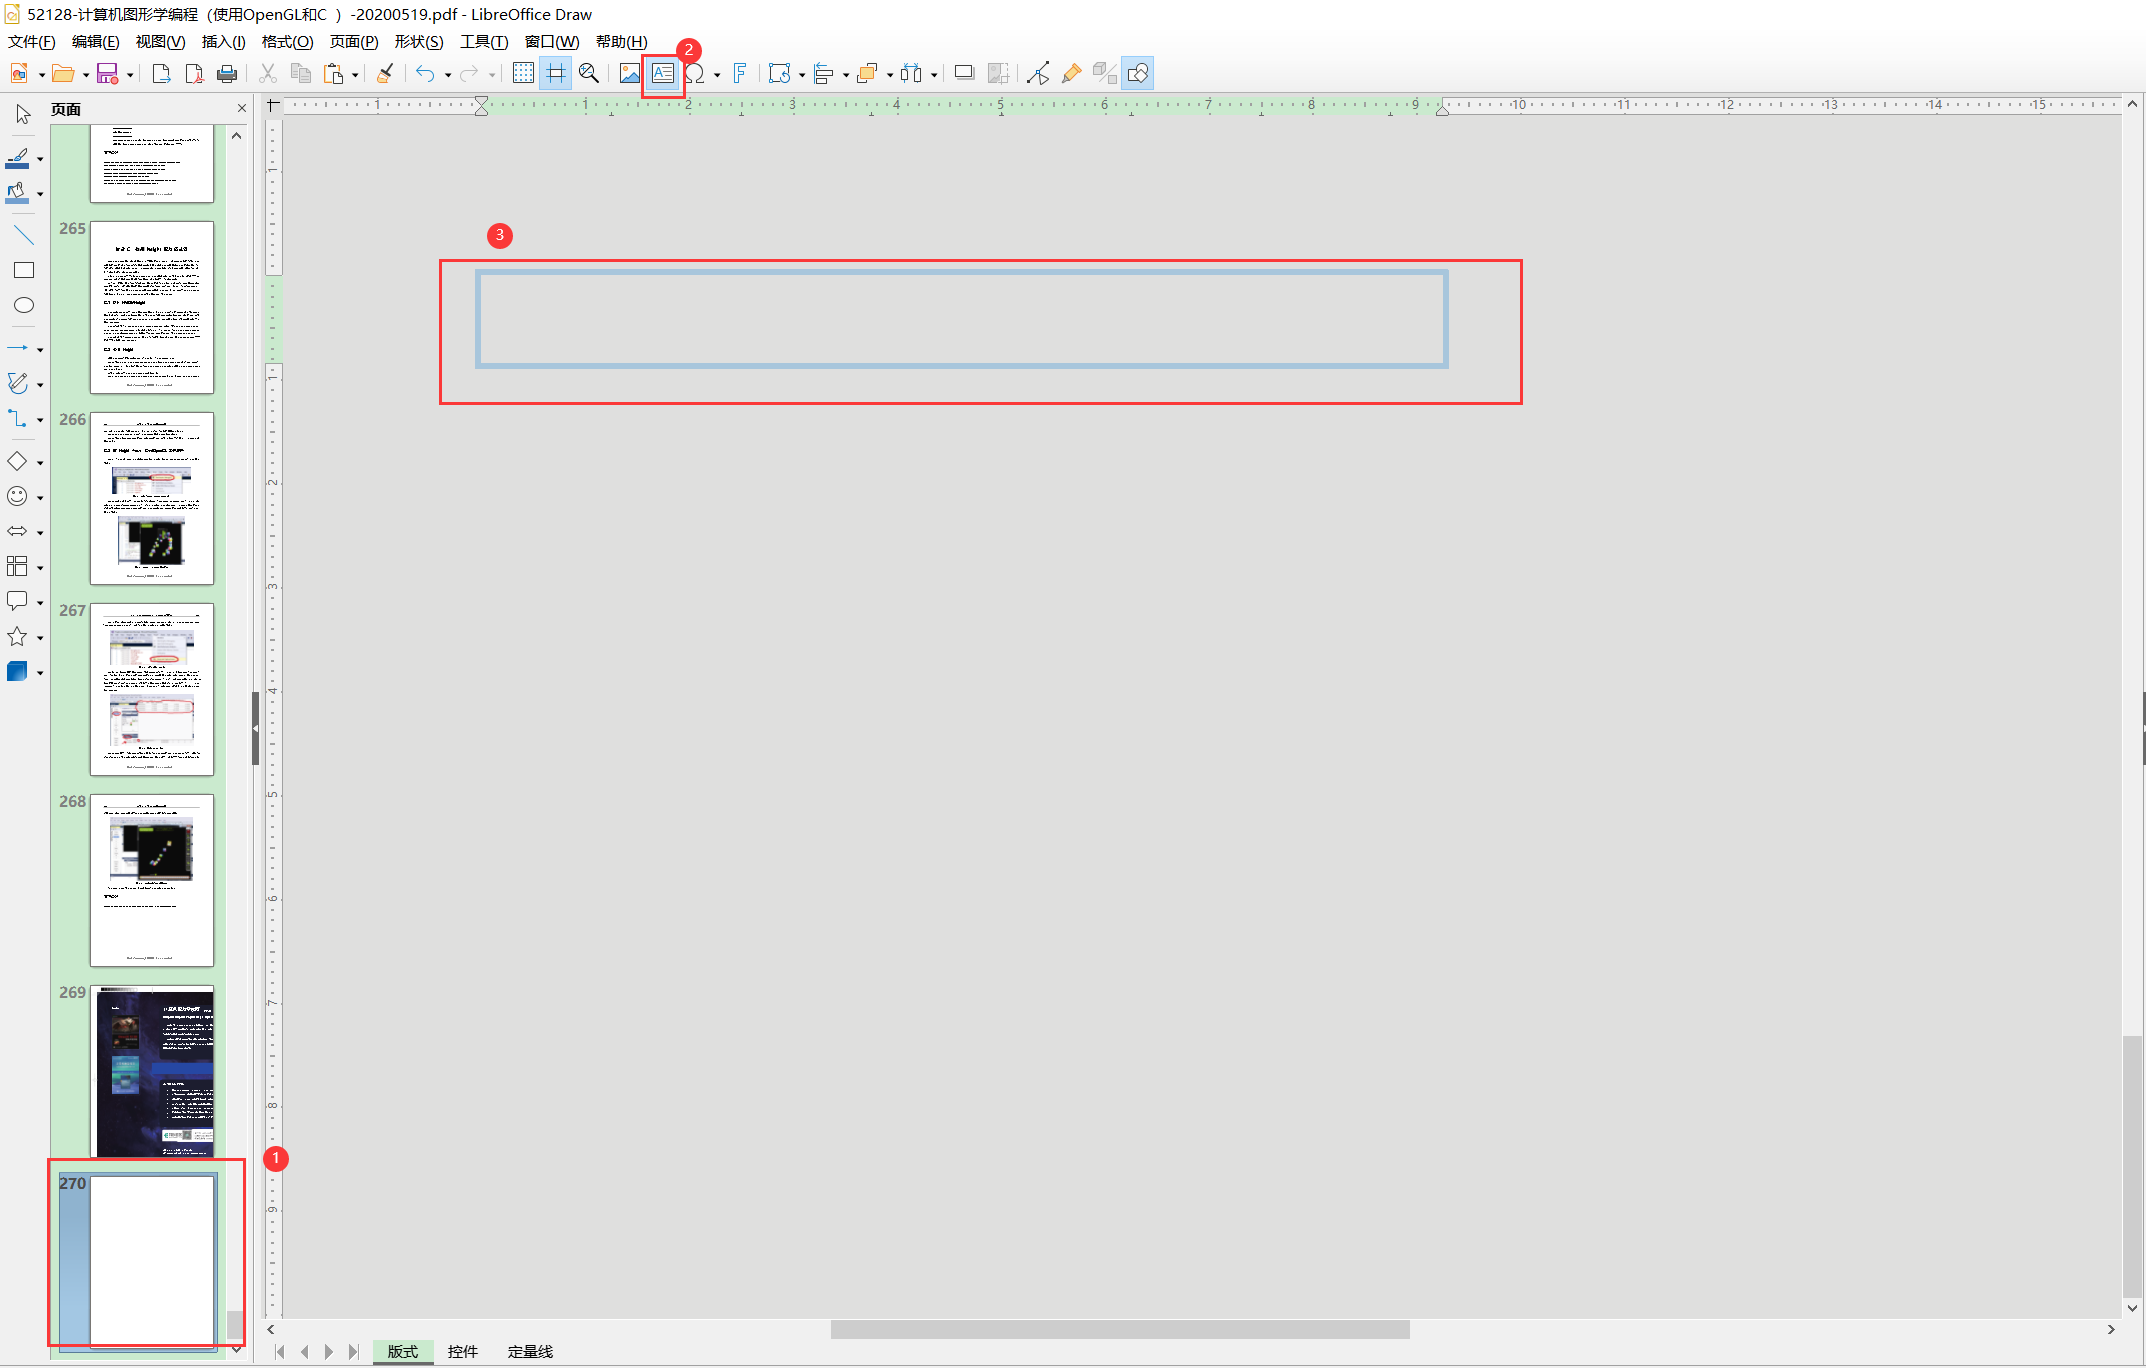The height and width of the screenshot is (1368, 2146).
Task: Select the Lines and Arrows tool
Action: coord(18,348)
